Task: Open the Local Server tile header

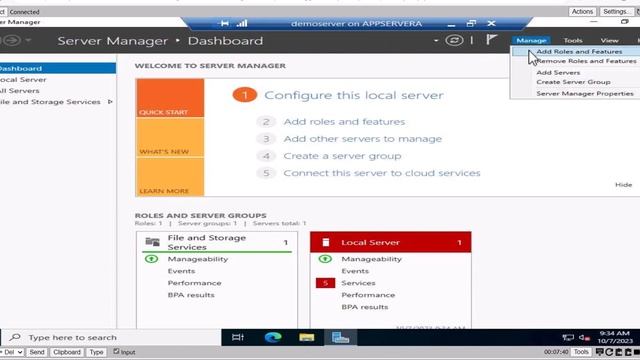Action: 391,242
